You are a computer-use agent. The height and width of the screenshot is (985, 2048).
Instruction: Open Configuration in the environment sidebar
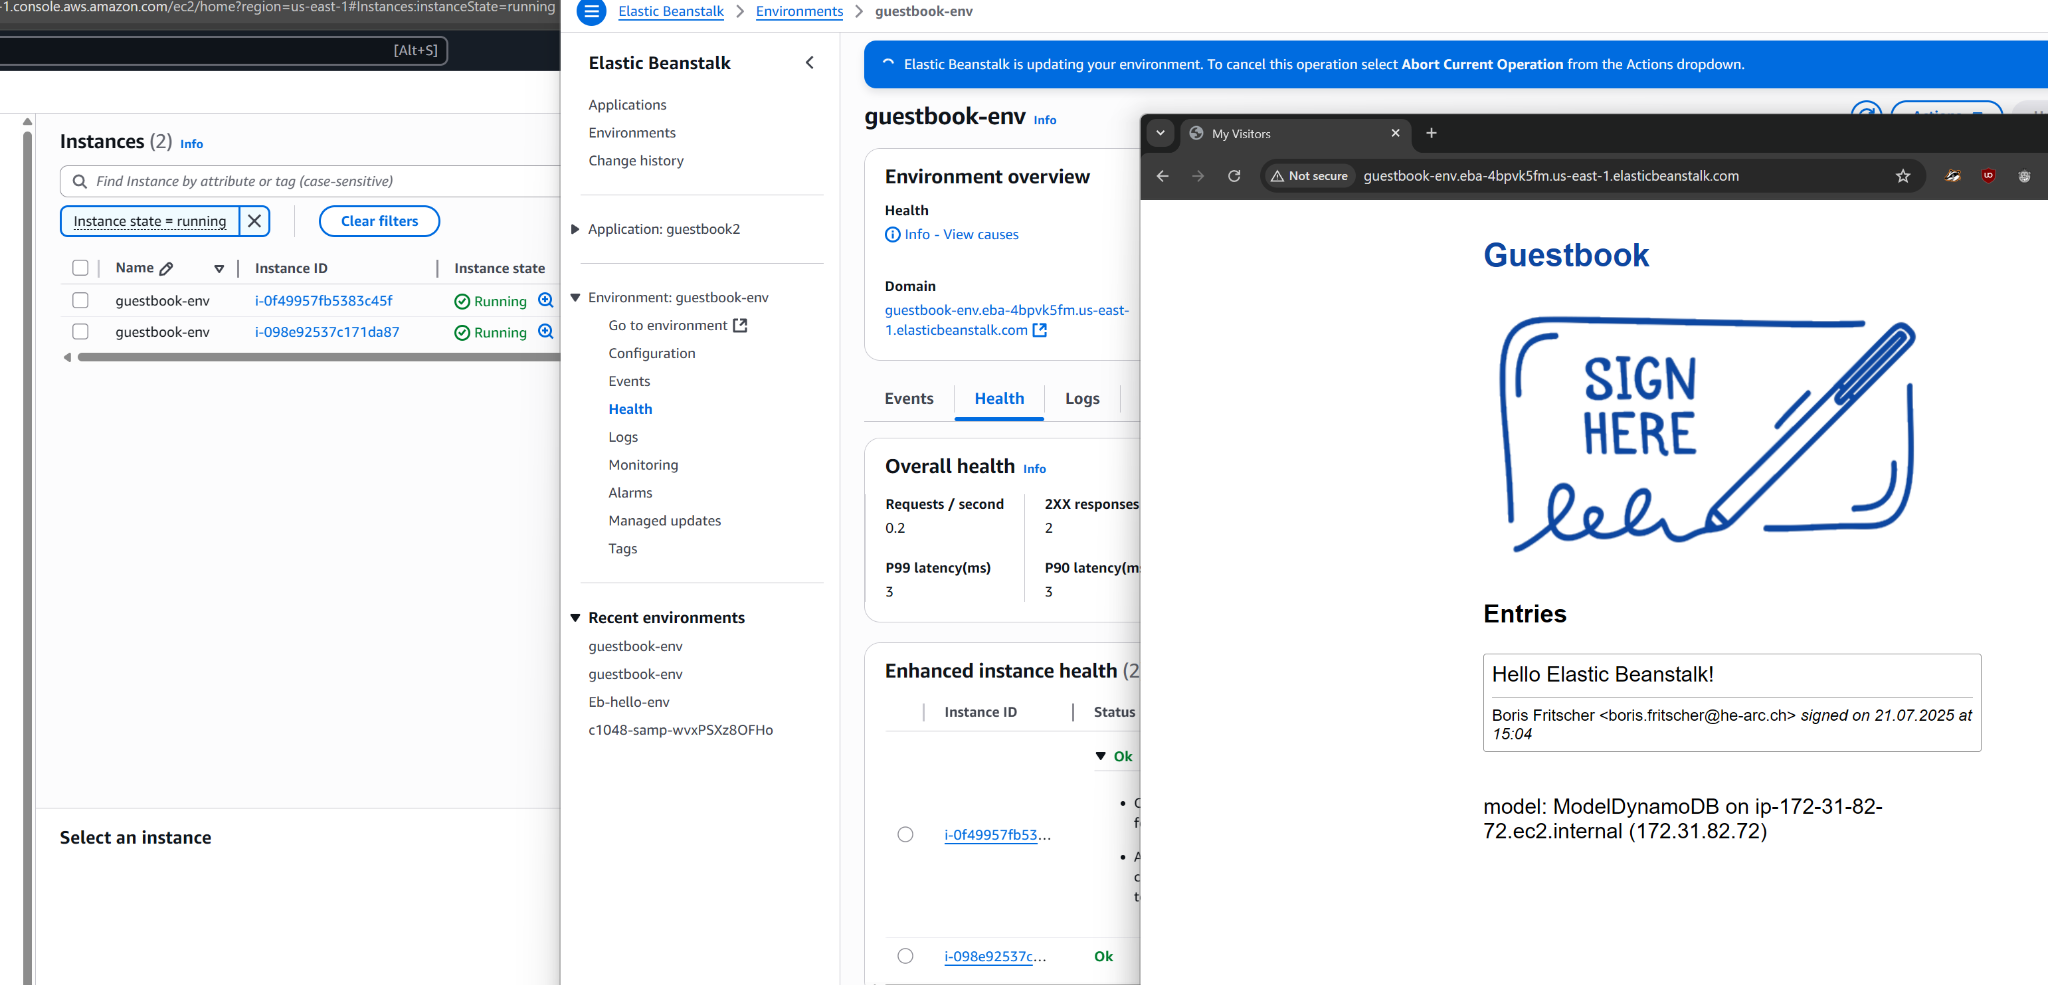pyautogui.click(x=651, y=353)
